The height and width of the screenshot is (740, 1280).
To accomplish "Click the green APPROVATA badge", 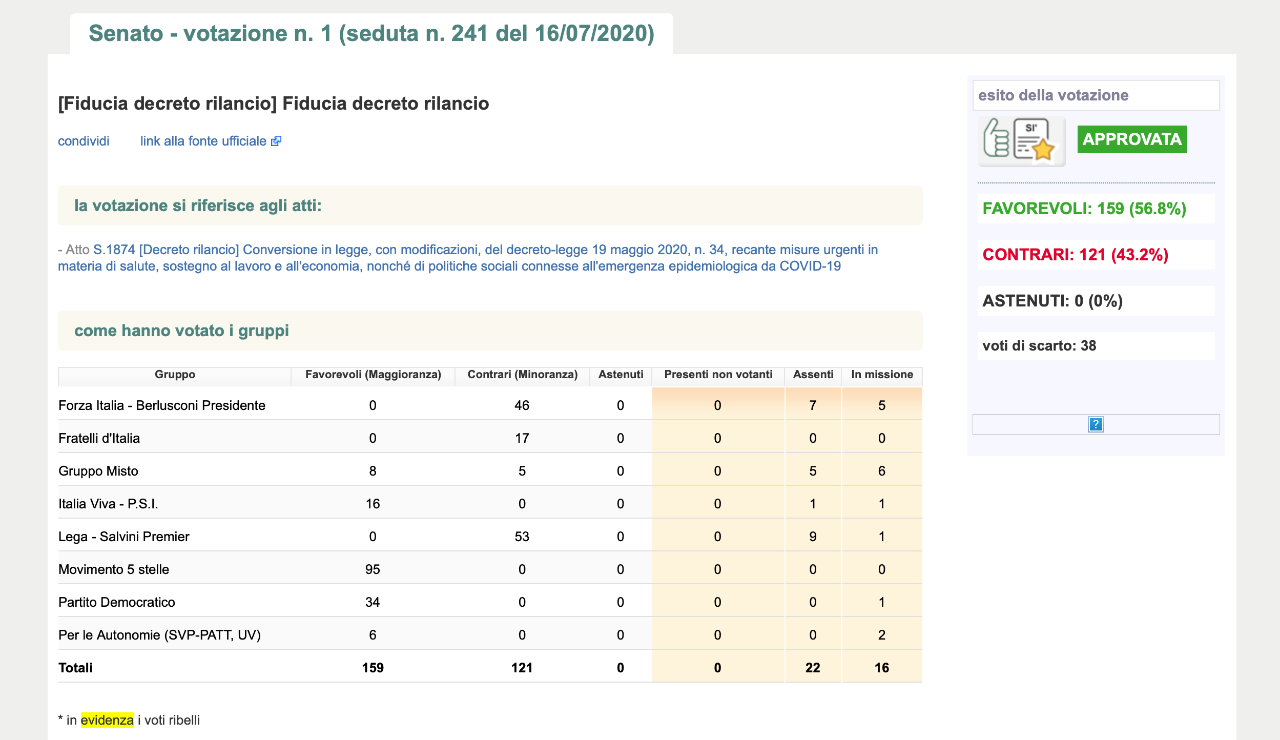I will 1131,140.
